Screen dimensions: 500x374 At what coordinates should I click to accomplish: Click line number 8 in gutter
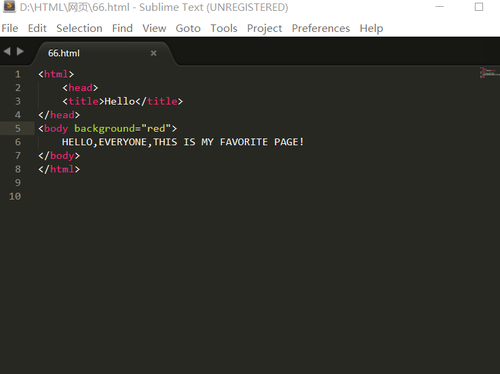(x=18, y=169)
